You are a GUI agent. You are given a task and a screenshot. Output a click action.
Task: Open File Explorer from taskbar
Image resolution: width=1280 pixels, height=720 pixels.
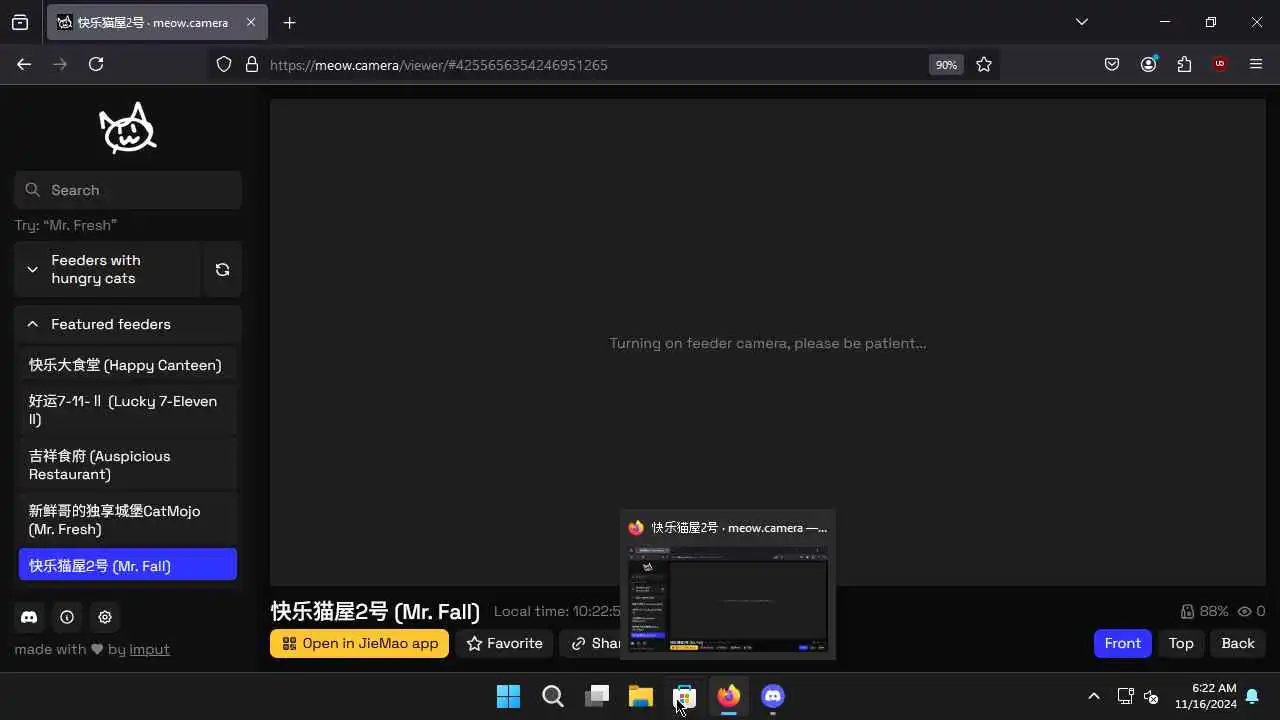pyautogui.click(x=640, y=696)
